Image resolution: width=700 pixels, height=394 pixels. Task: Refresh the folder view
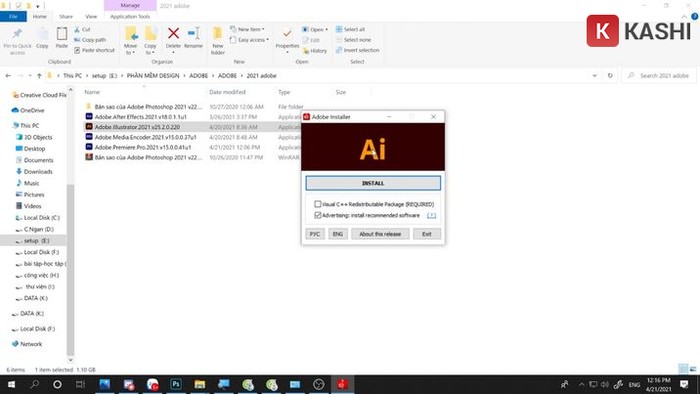point(610,76)
